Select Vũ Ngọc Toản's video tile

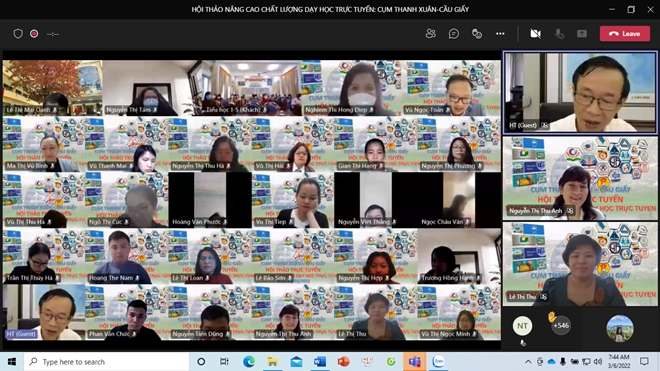pos(451,88)
